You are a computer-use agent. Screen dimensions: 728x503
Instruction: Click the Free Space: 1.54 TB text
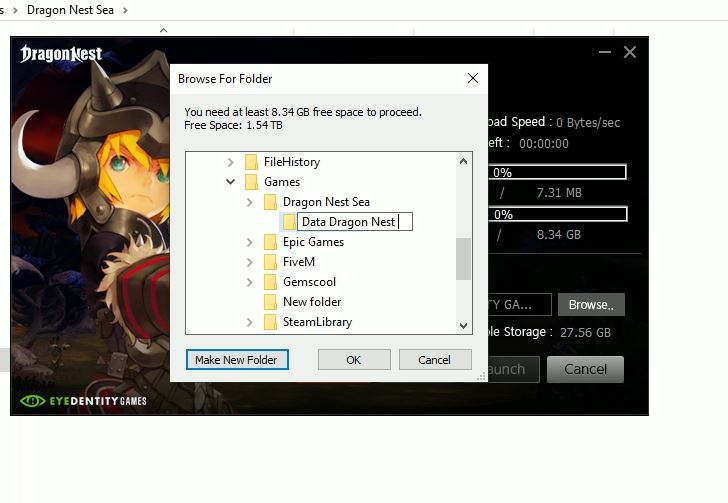point(233,125)
